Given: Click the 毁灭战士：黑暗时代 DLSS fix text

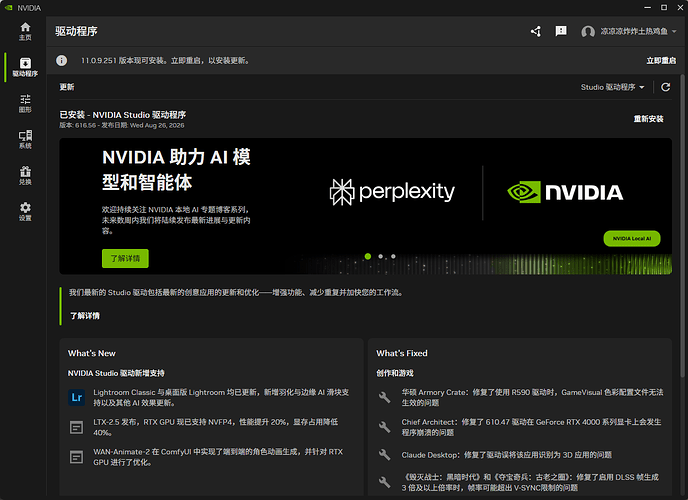Looking at the screenshot, I should click(x=530, y=482).
